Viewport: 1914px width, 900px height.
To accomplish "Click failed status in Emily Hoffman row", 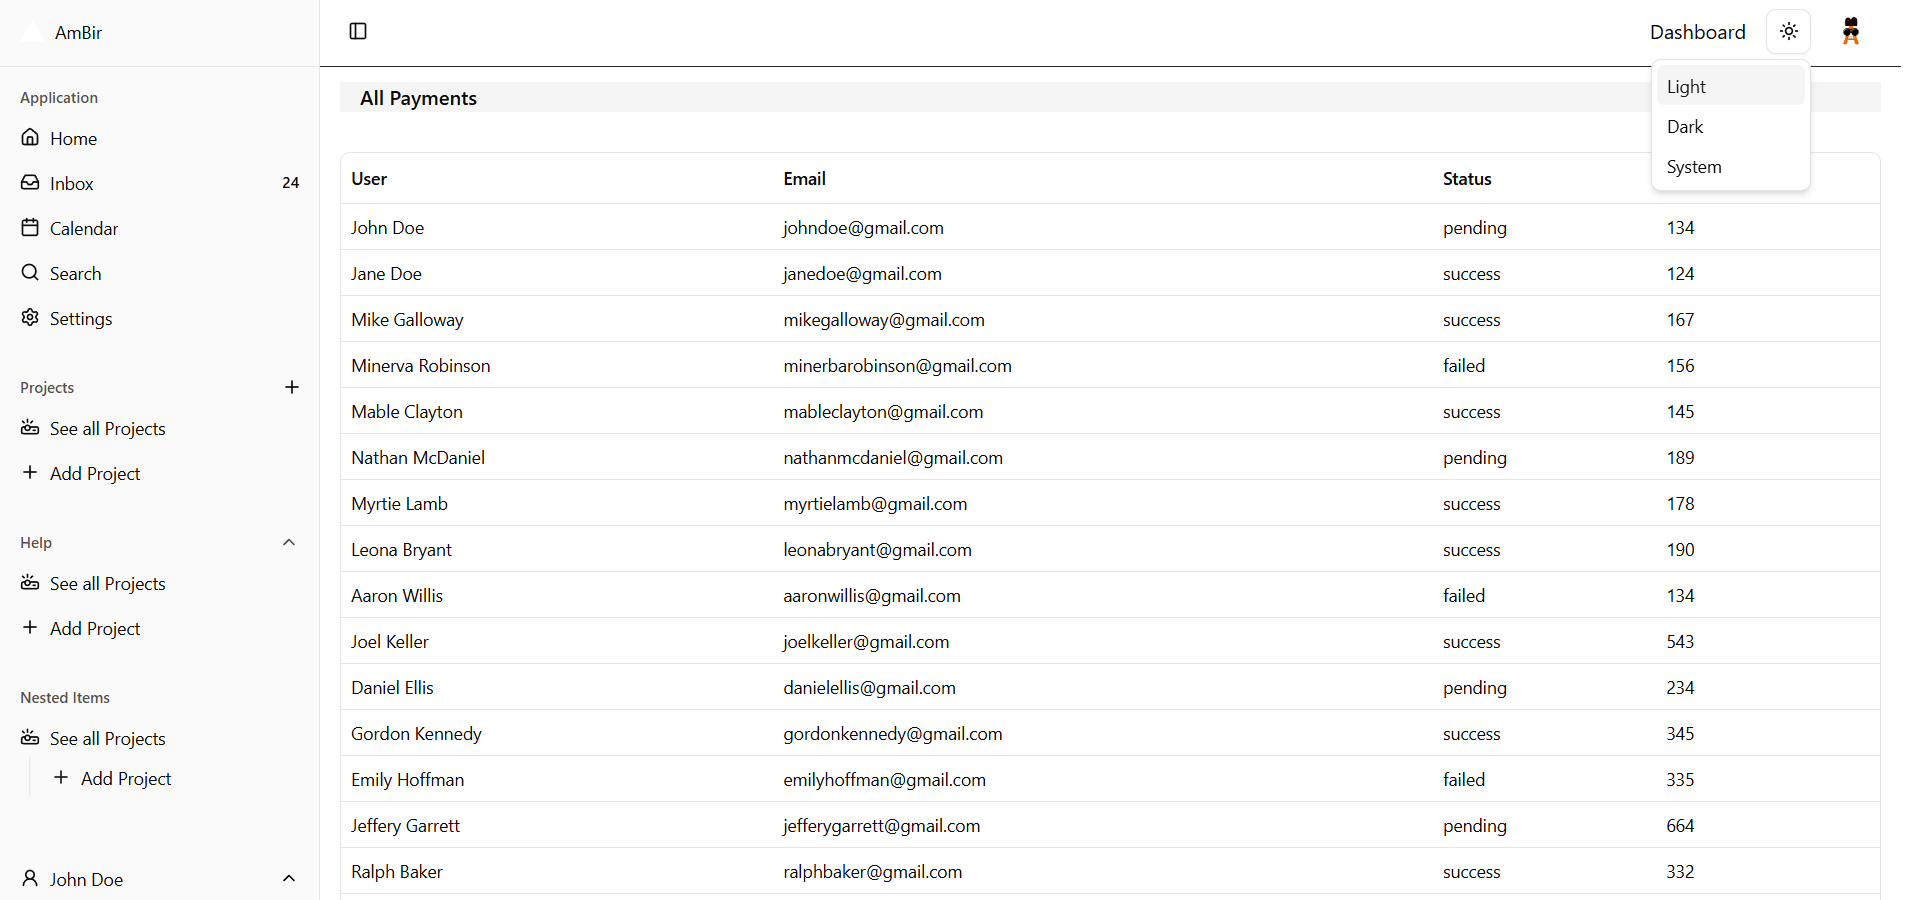I will (1464, 780).
